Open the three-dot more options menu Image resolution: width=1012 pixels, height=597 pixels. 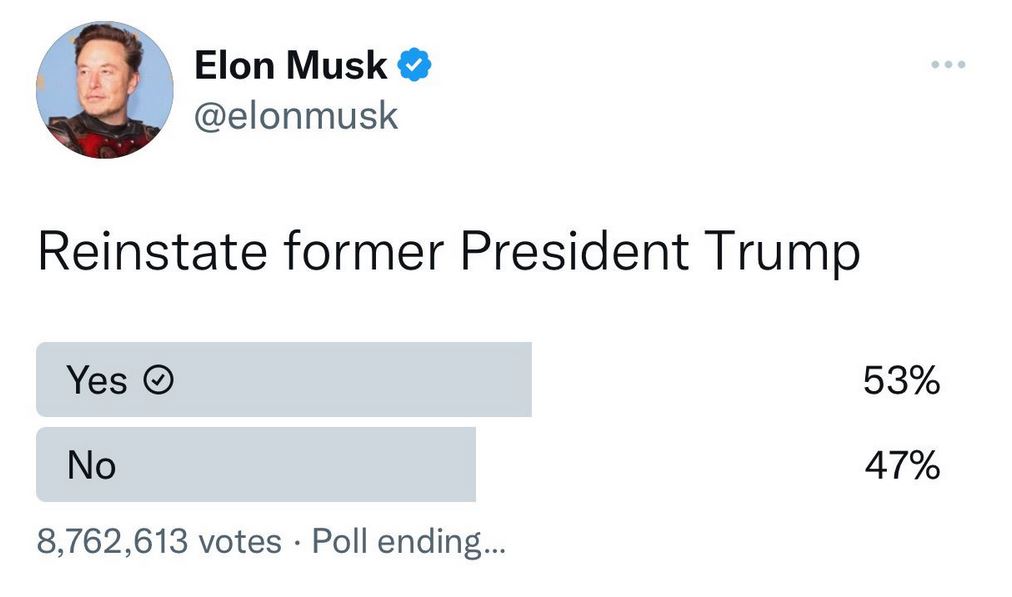(x=946, y=65)
